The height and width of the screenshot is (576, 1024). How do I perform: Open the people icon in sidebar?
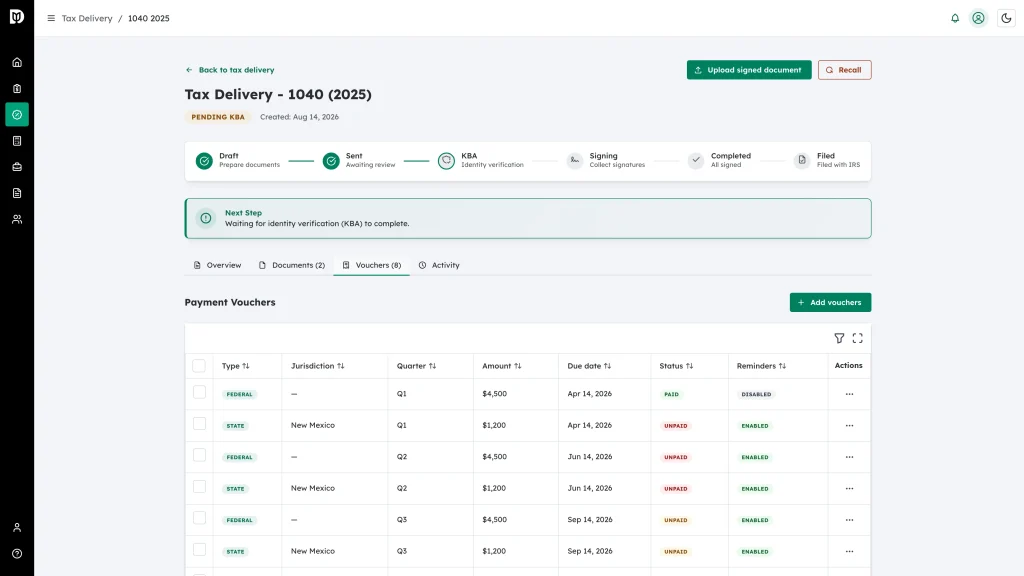coord(17,219)
